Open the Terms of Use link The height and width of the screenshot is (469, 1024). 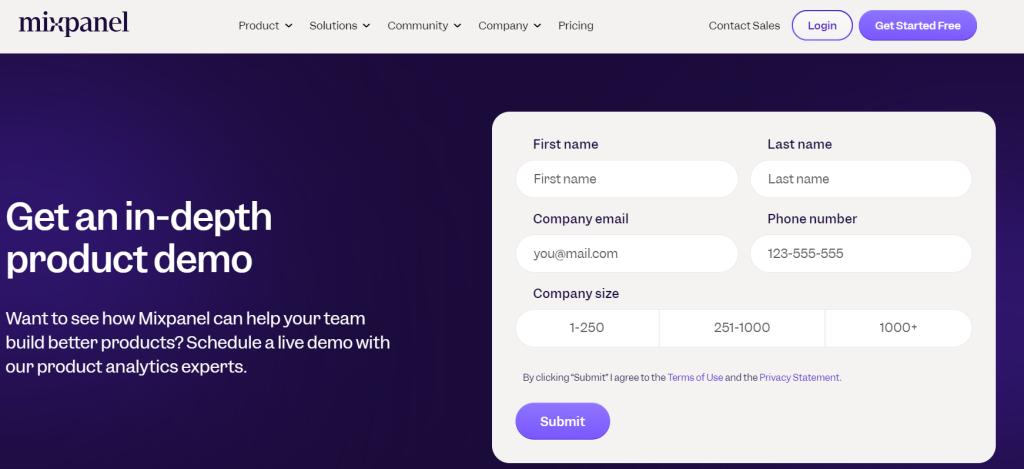click(x=695, y=378)
